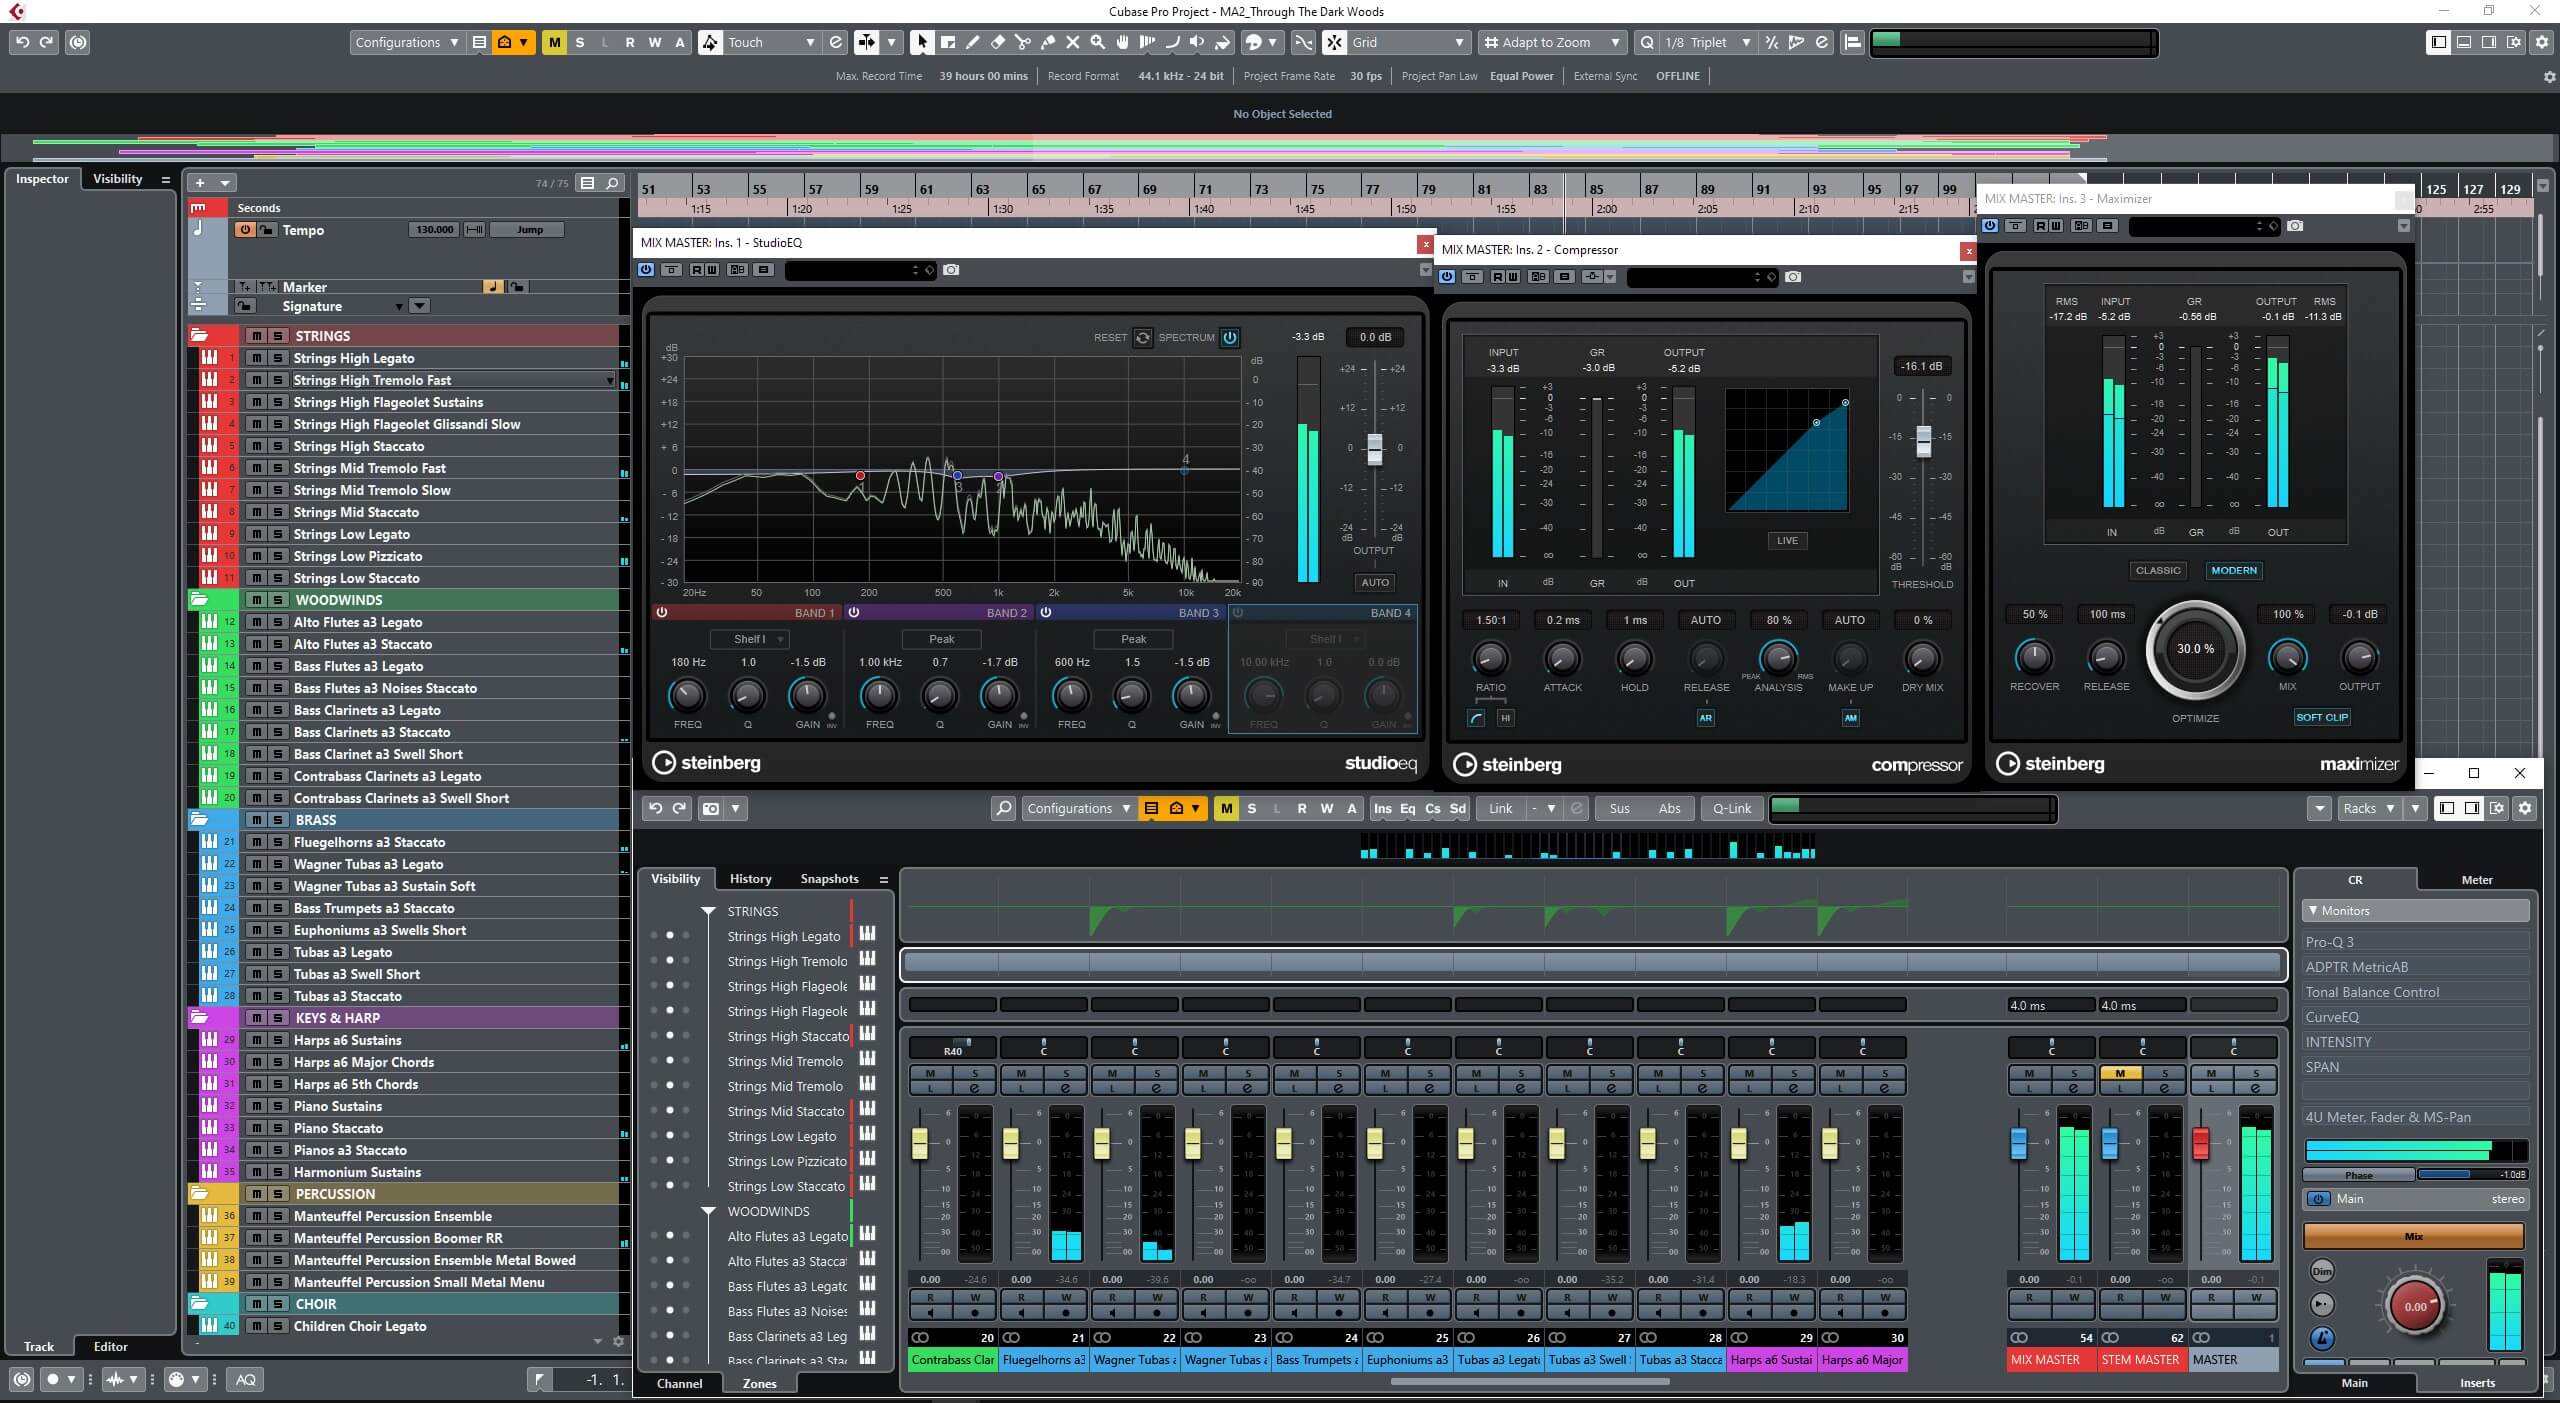Collapse the STRINGS folder in Visibility list
Image resolution: width=2560 pixels, height=1403 pixels.
tap(708, 911)
